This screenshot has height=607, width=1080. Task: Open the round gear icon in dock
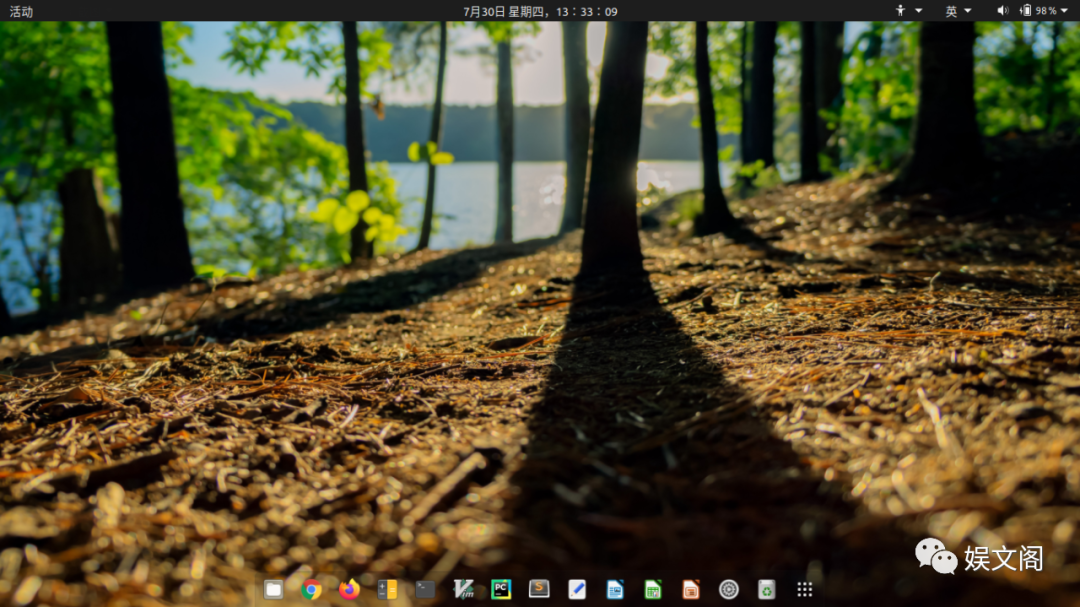pos(728,589)
